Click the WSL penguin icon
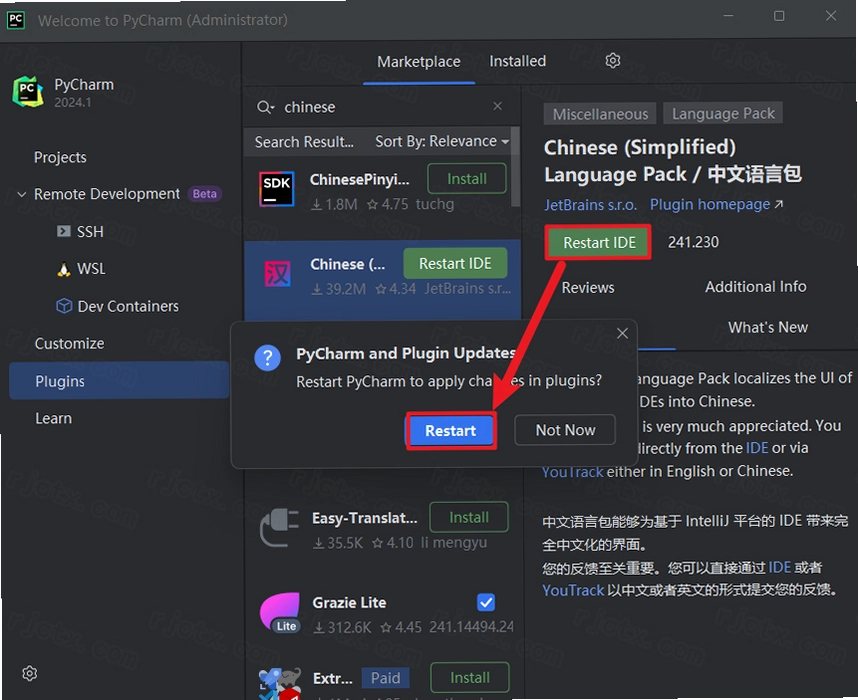This screenshot has width=858, height=700. pos(64,269)
